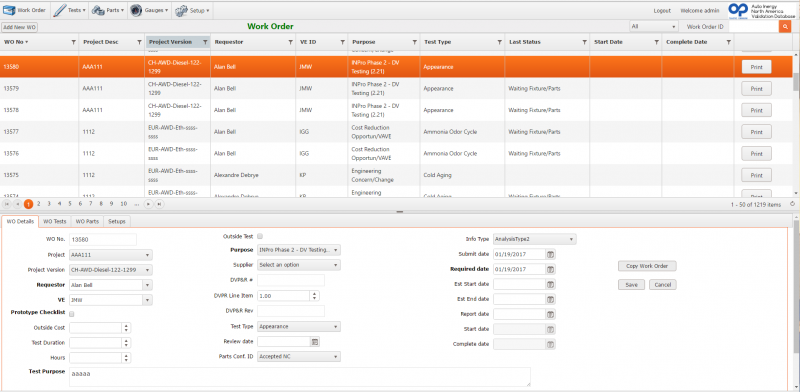Increase the DVPR Line Item stepper value
800x392 pixels.
tap(315, 293)
